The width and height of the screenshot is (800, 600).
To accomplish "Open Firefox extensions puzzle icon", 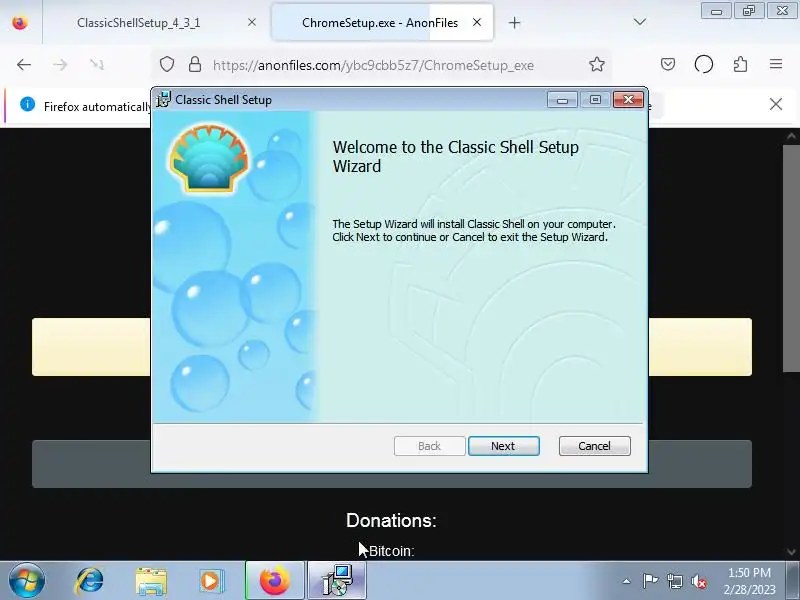I will [740, 64].
